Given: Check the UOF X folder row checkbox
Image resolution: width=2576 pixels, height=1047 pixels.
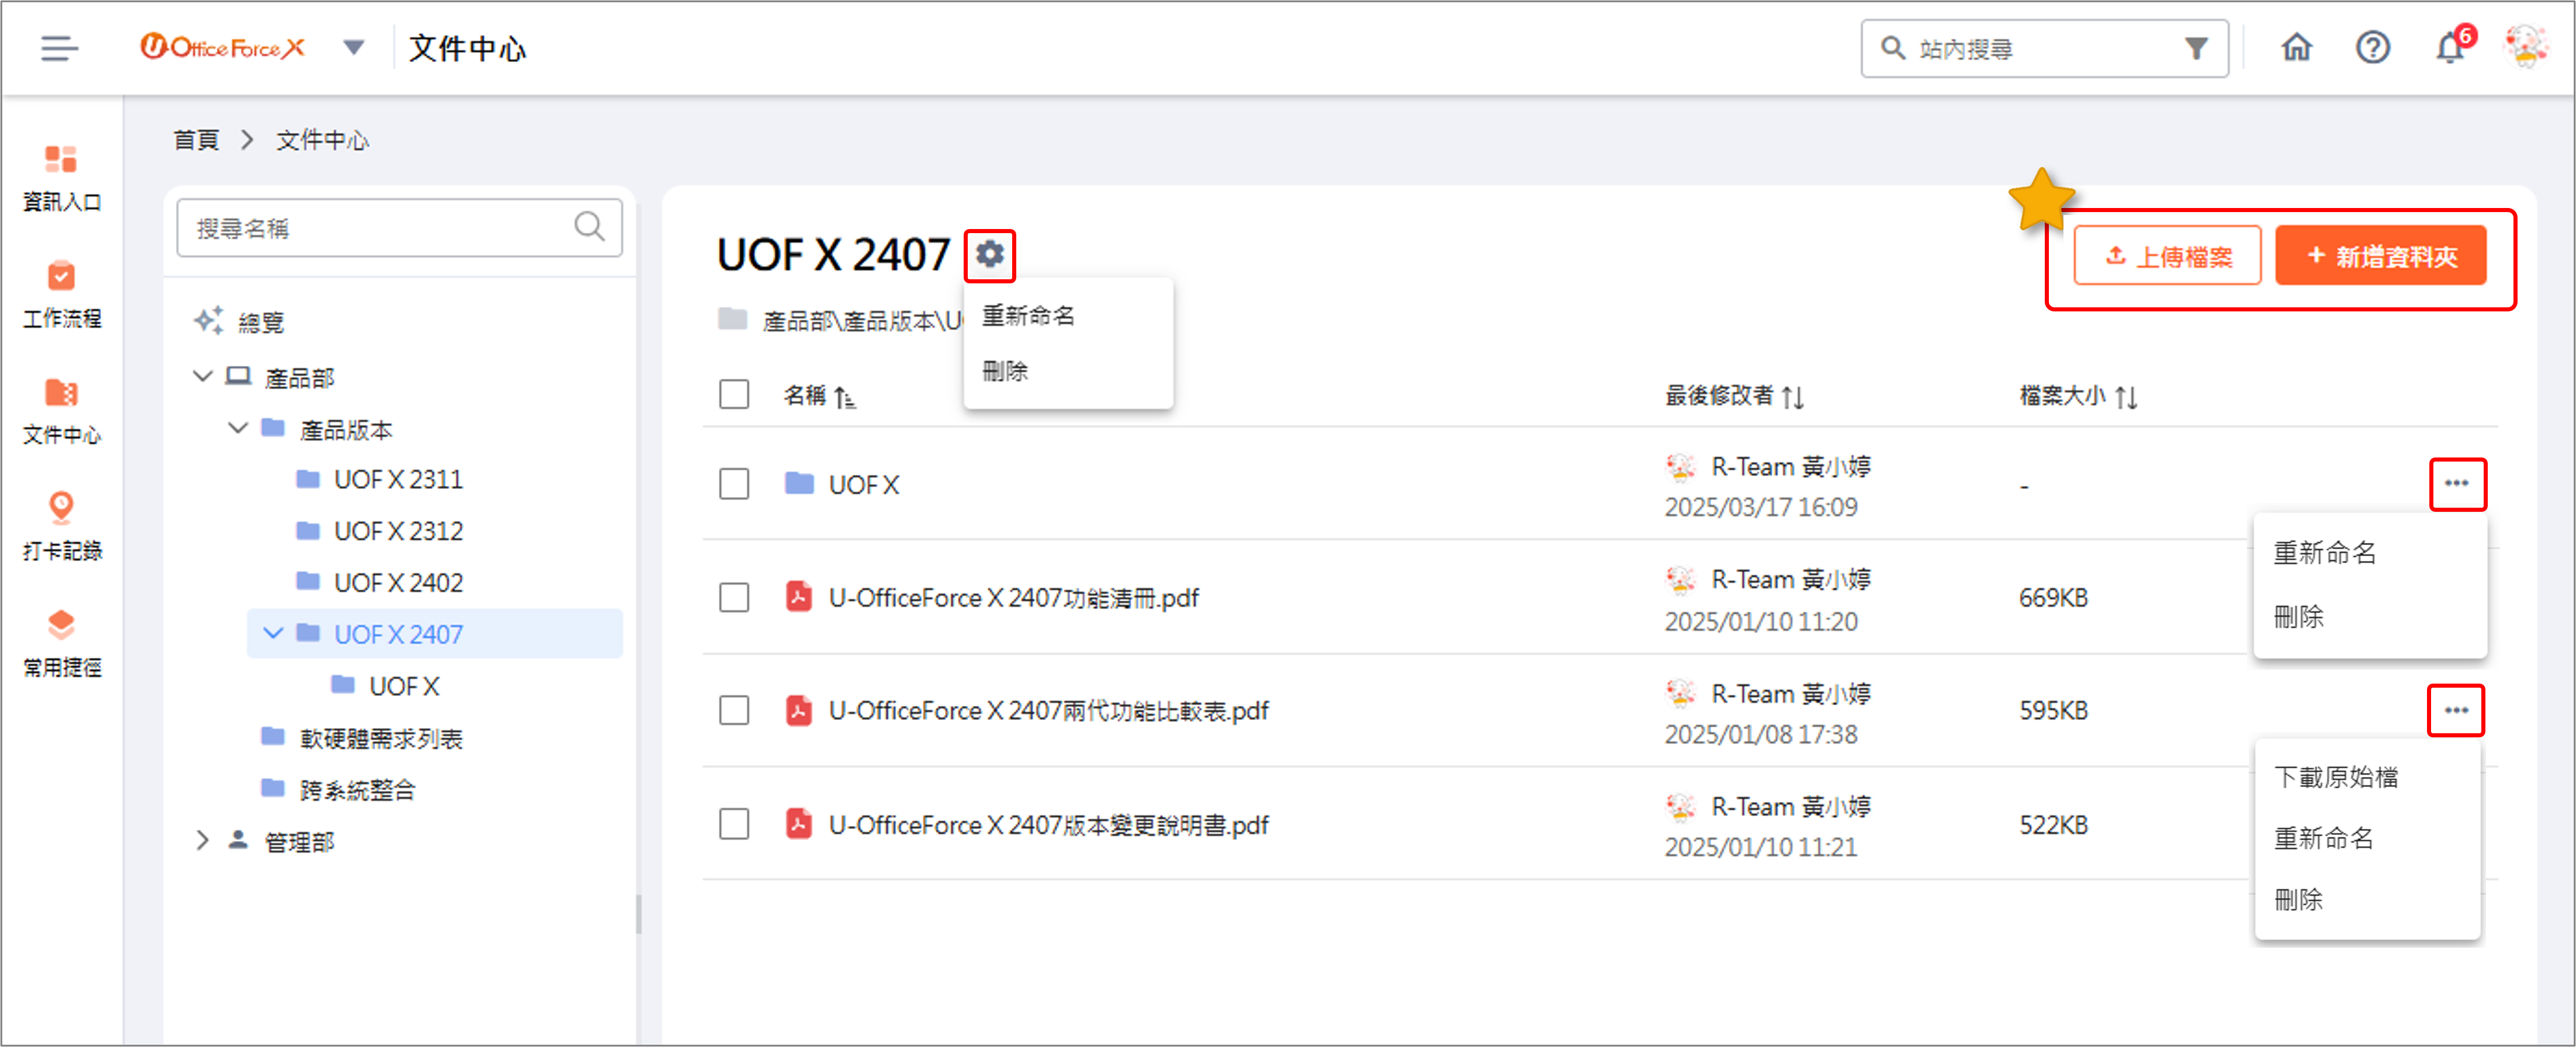Looking at the screenshot, I should (x=734, y=484).
